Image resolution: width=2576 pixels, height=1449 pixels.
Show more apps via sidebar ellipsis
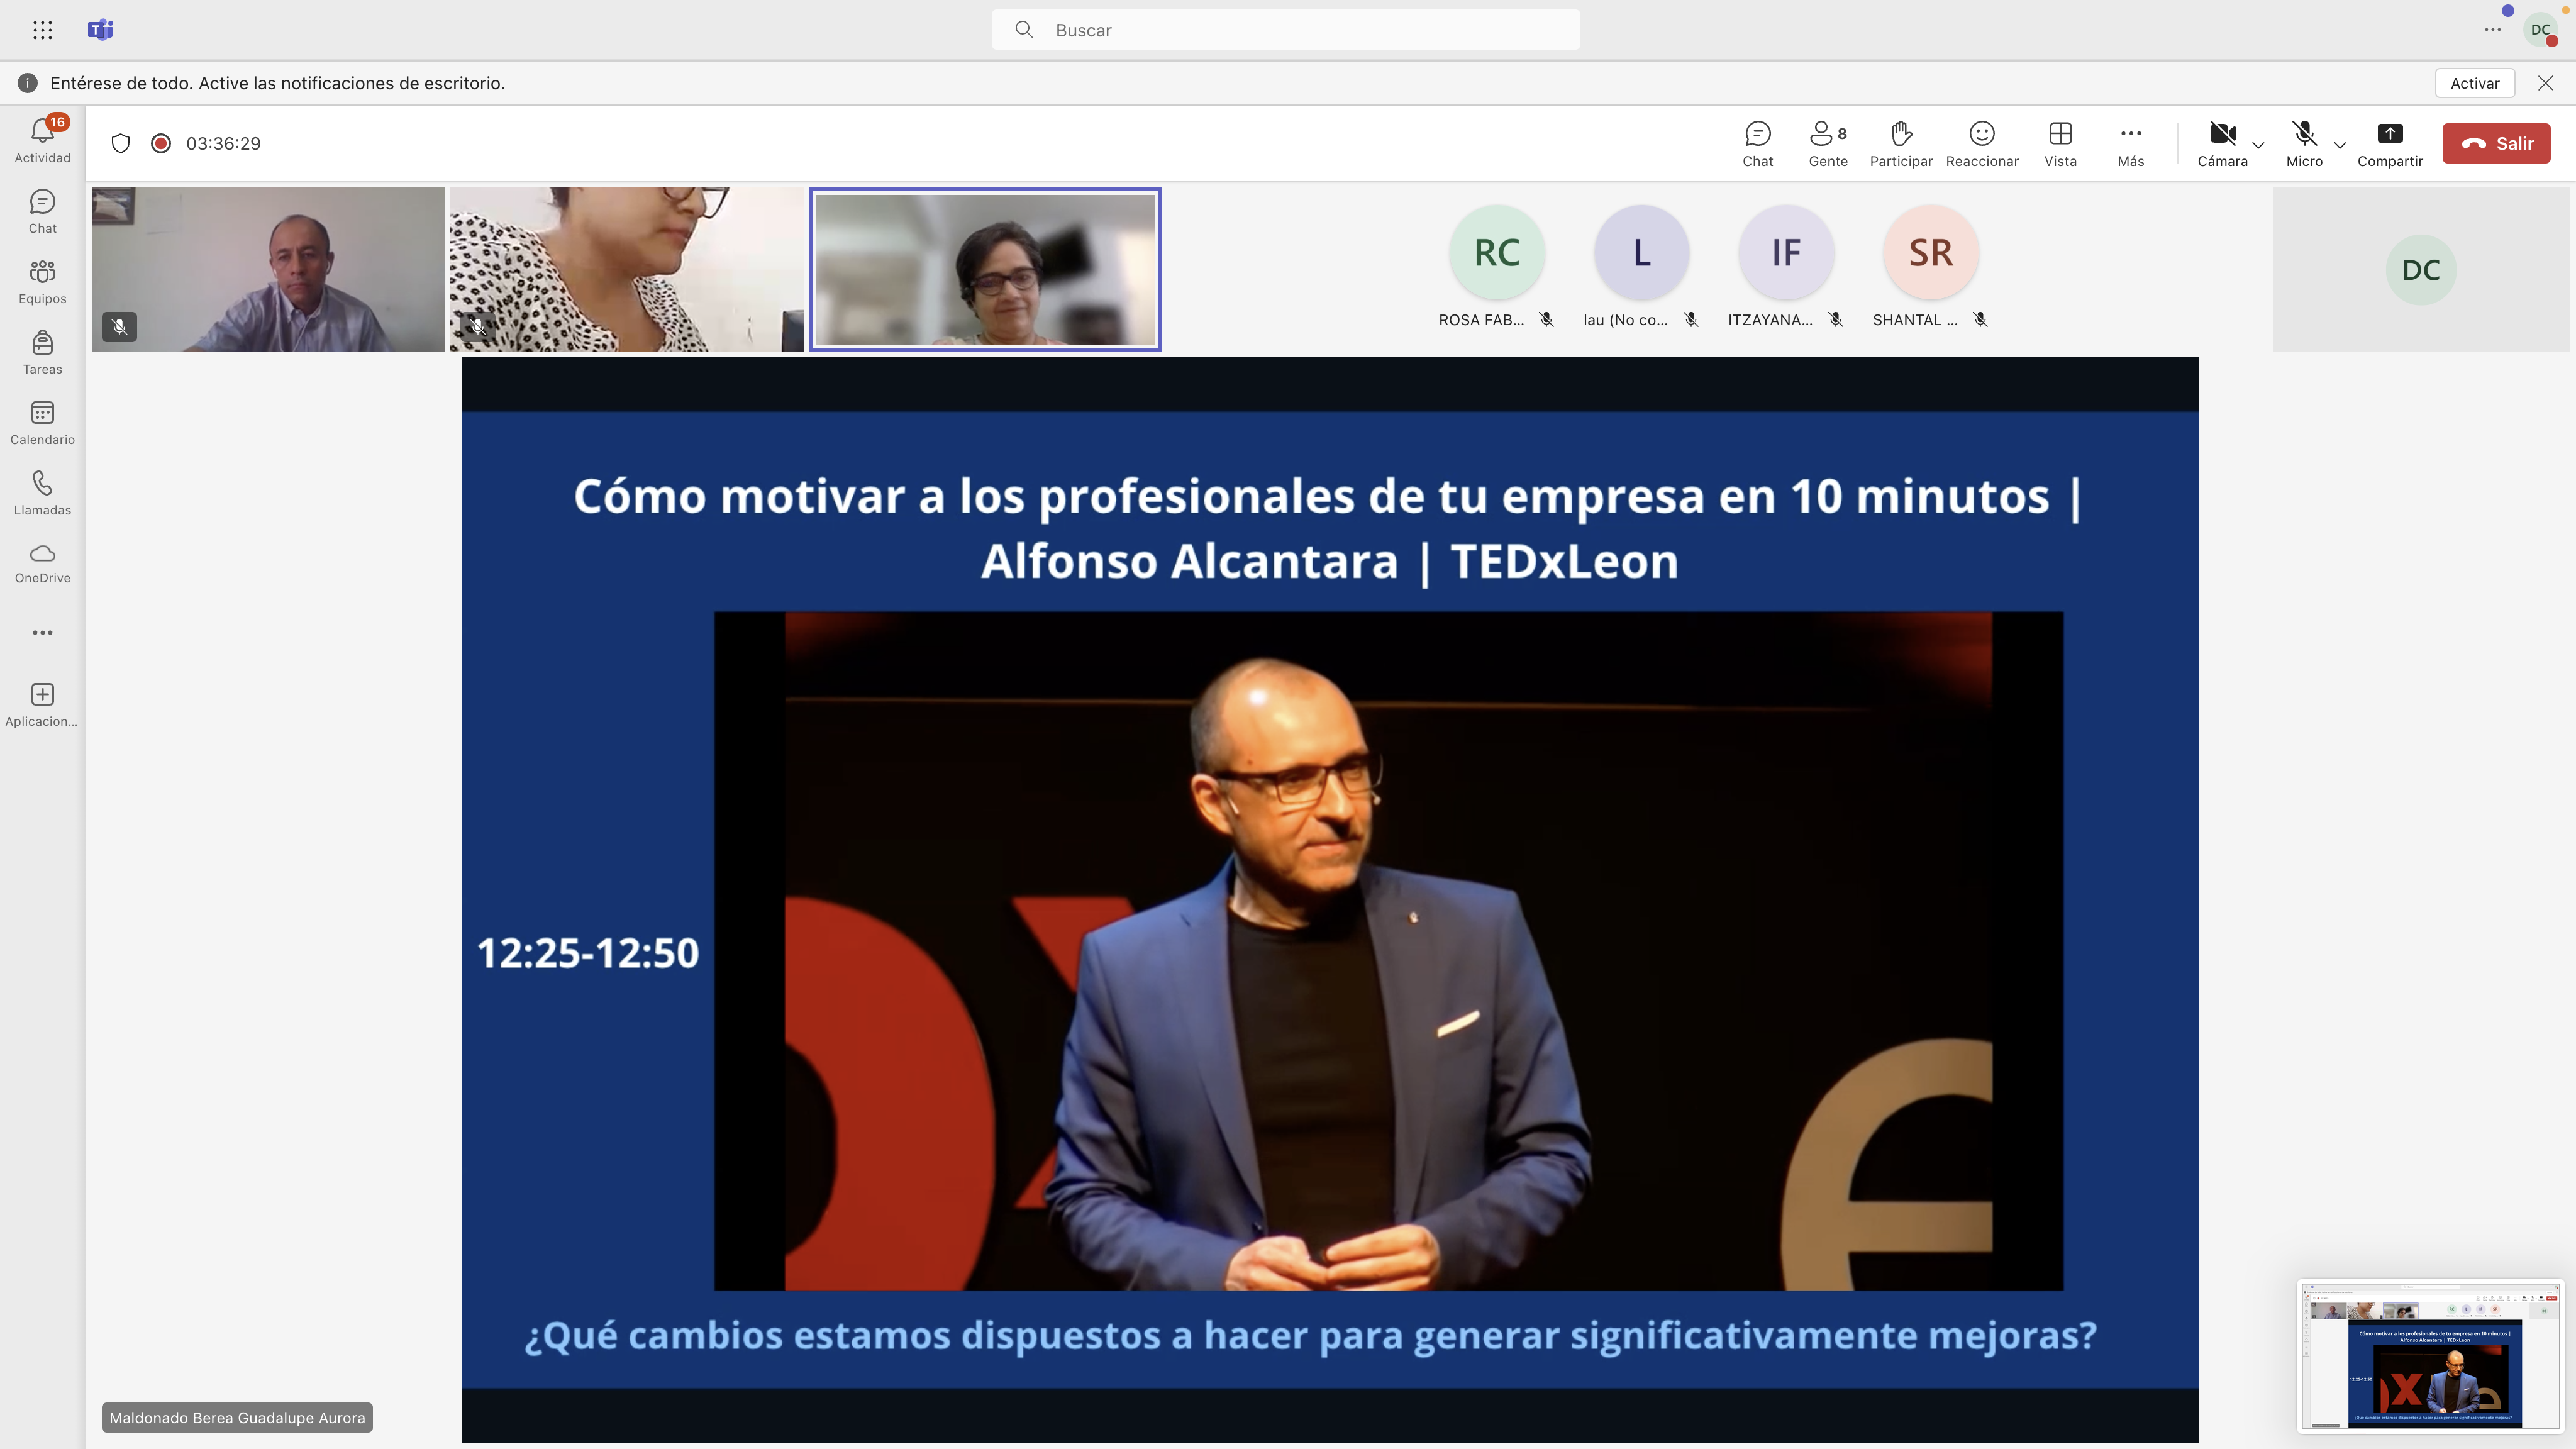tap(42, 632)
